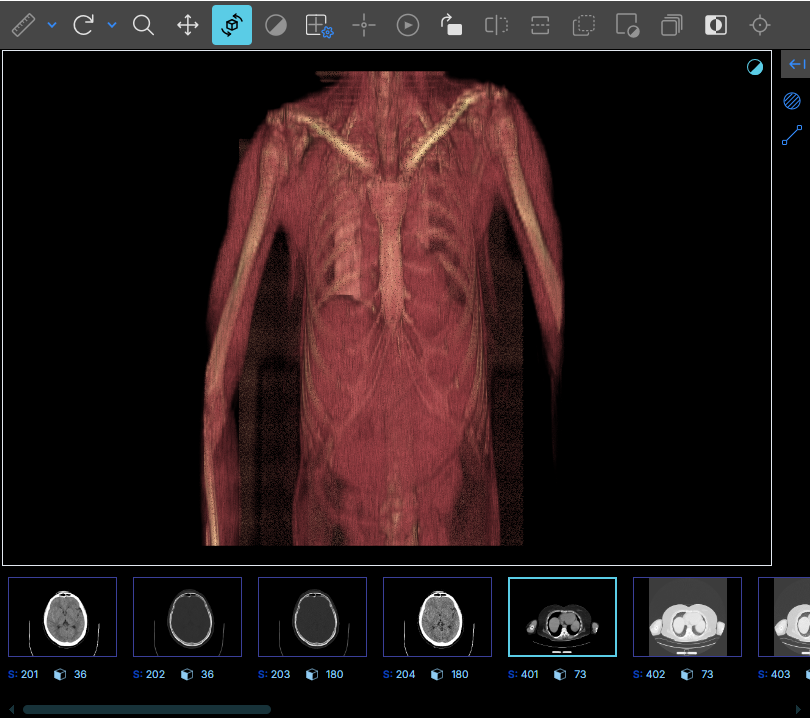Open the measurement tool dropdown arrow
The height and width of the screenshot is (718, 812).
click(52, 24)
